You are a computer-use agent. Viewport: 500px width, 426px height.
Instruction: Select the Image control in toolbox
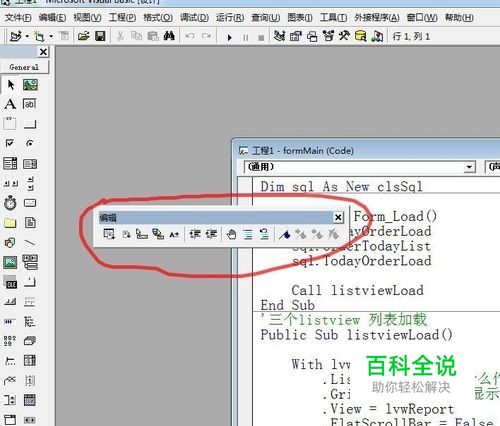(10, 262)
